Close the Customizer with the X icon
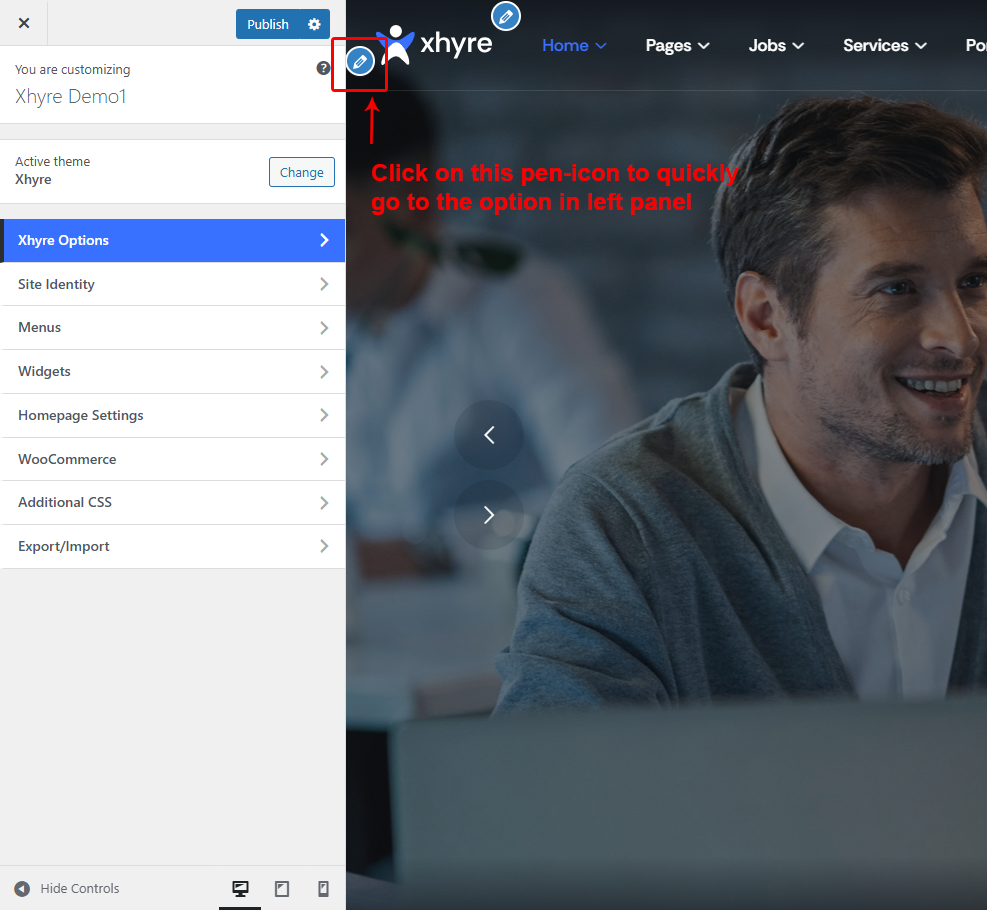The height and width of the screenshot is (910, 987). click(x=24, y=23)
